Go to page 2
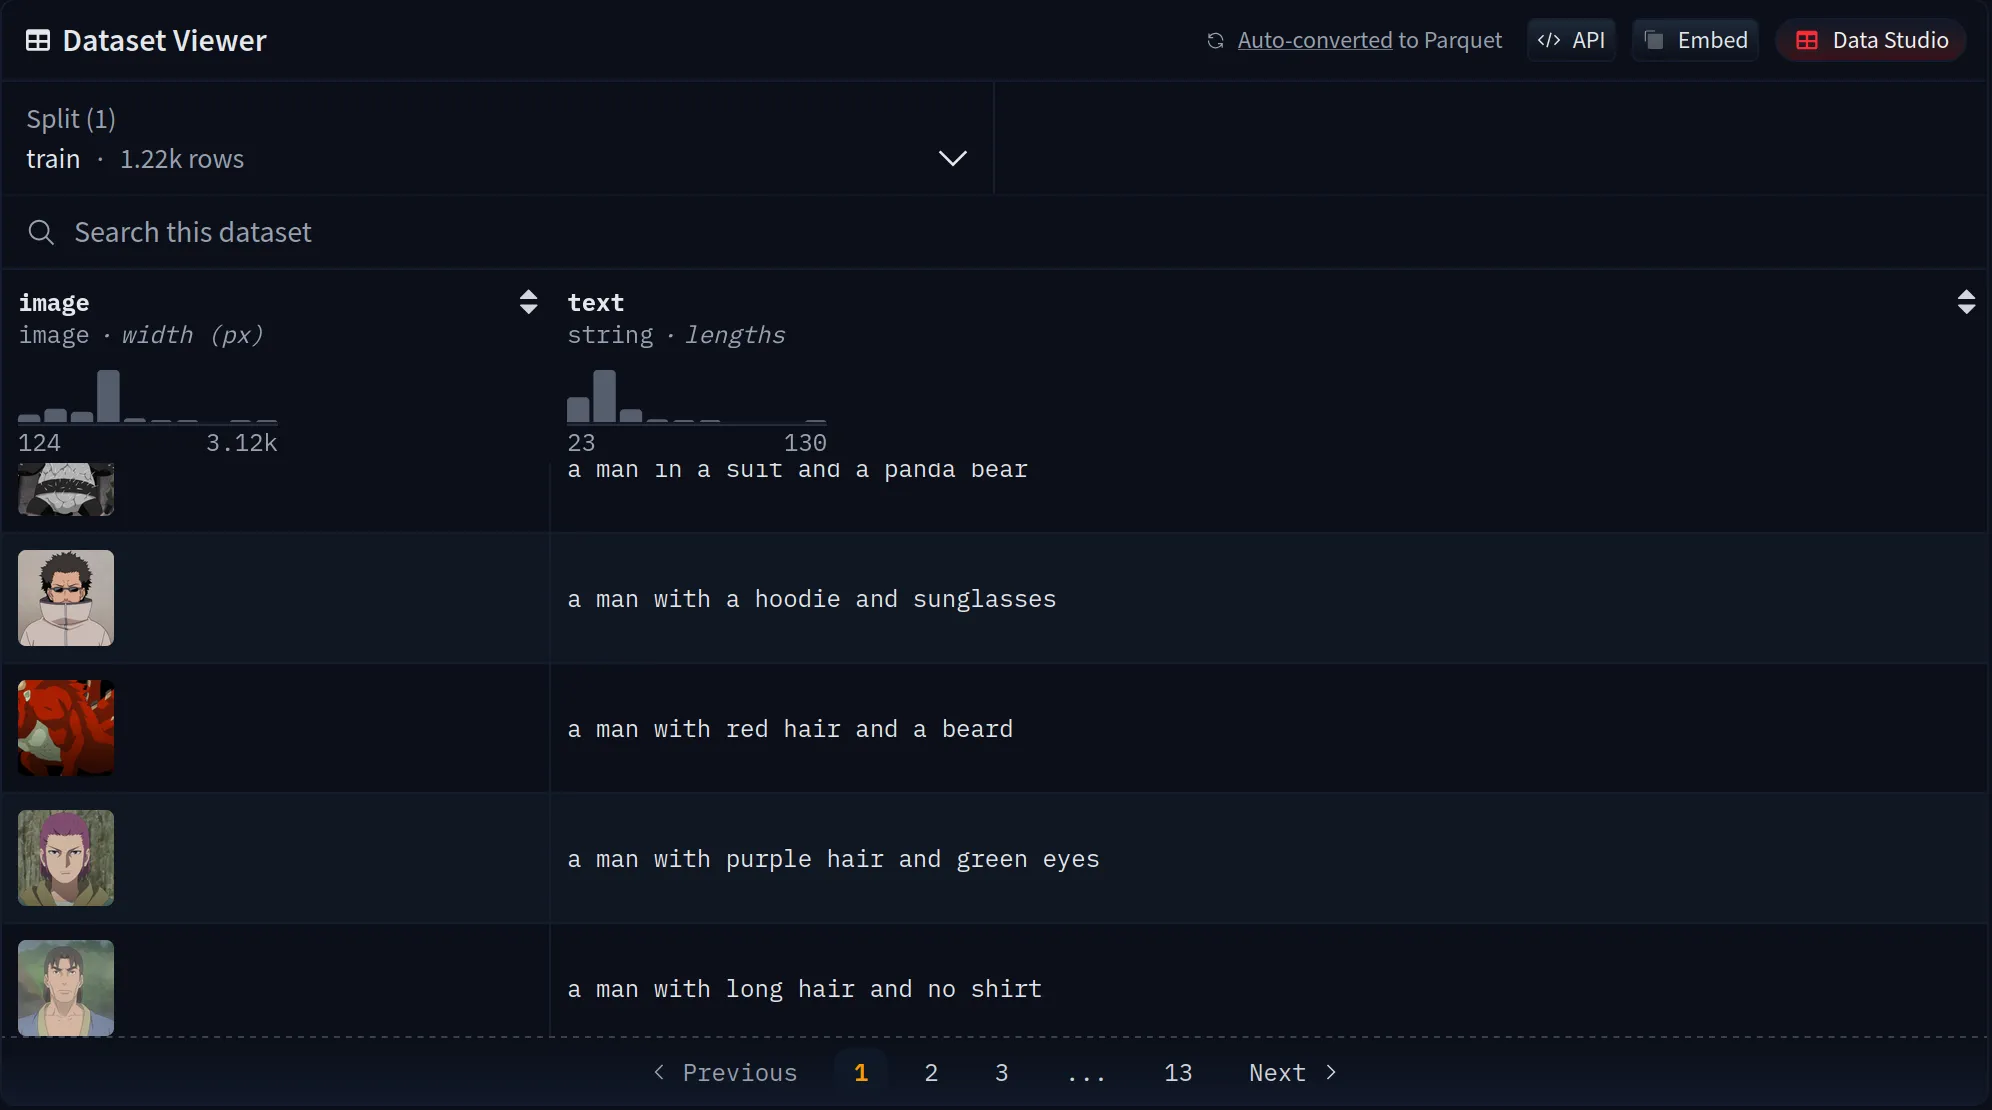The width and height of the screenshot is (1992, 1110). pos(931,1073)
